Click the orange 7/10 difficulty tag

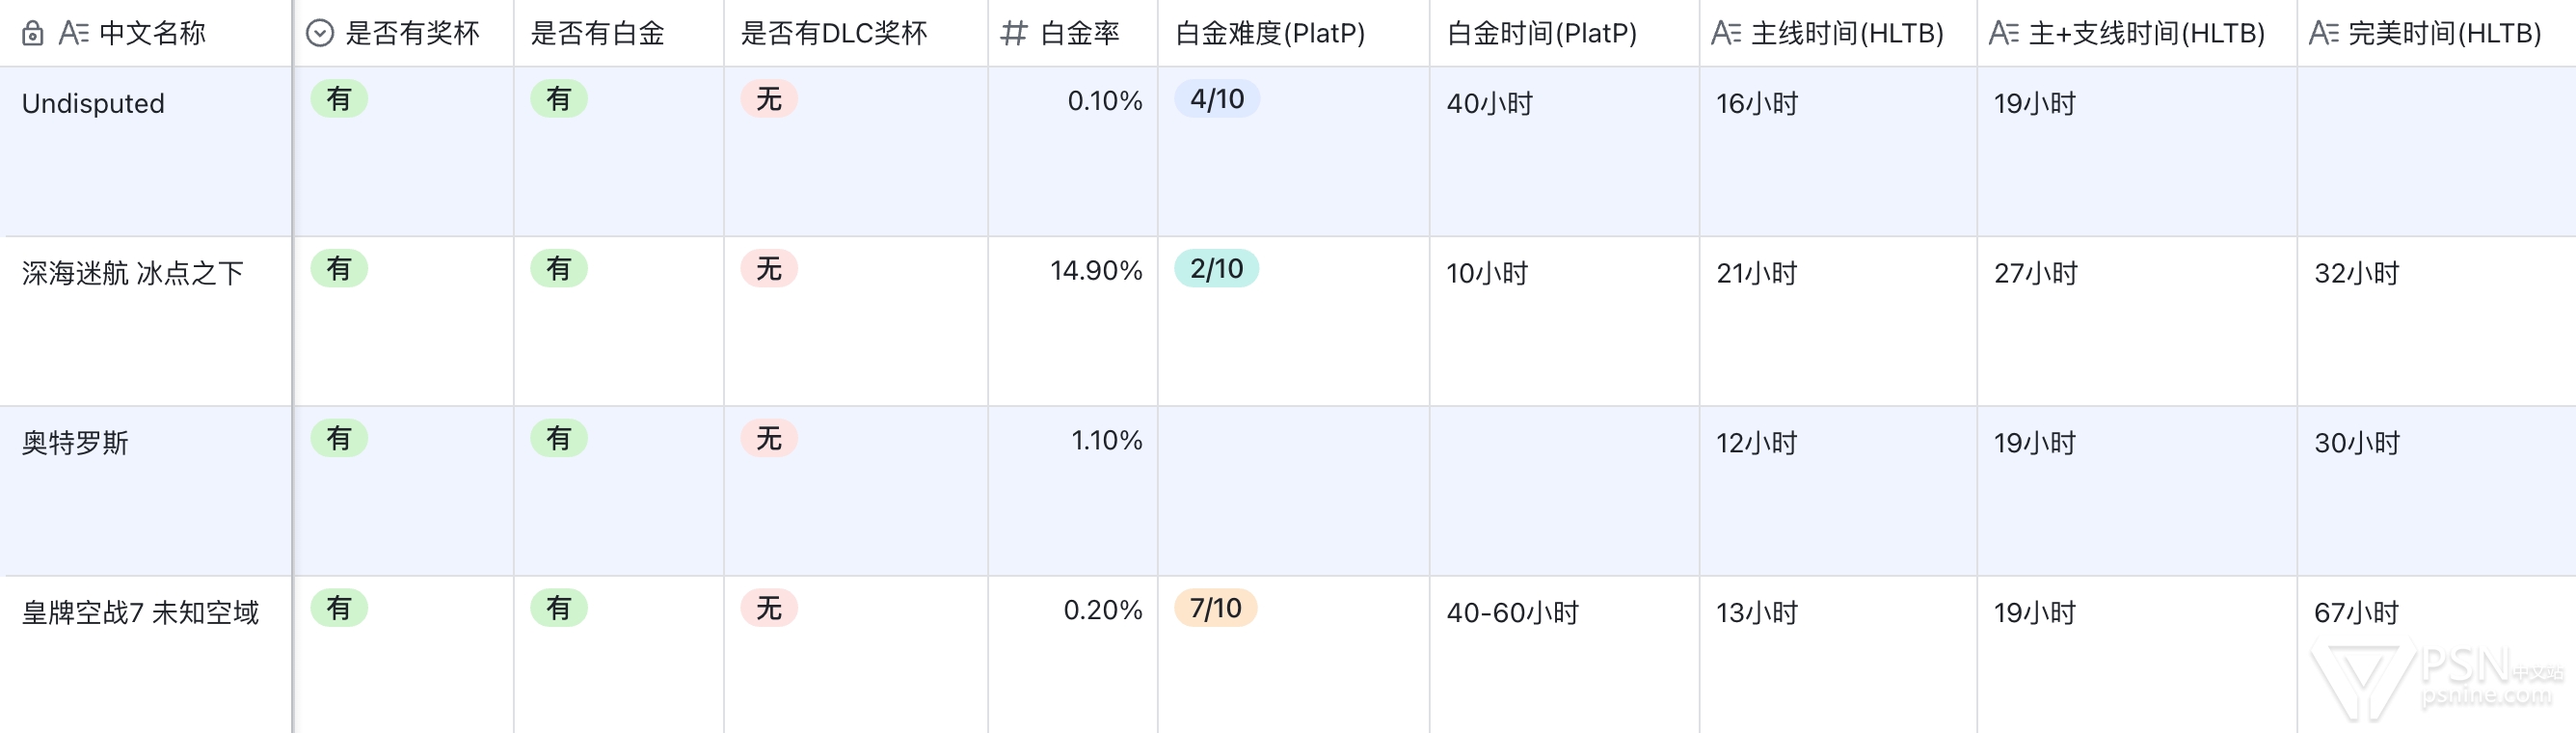[x=1215, y=608]
